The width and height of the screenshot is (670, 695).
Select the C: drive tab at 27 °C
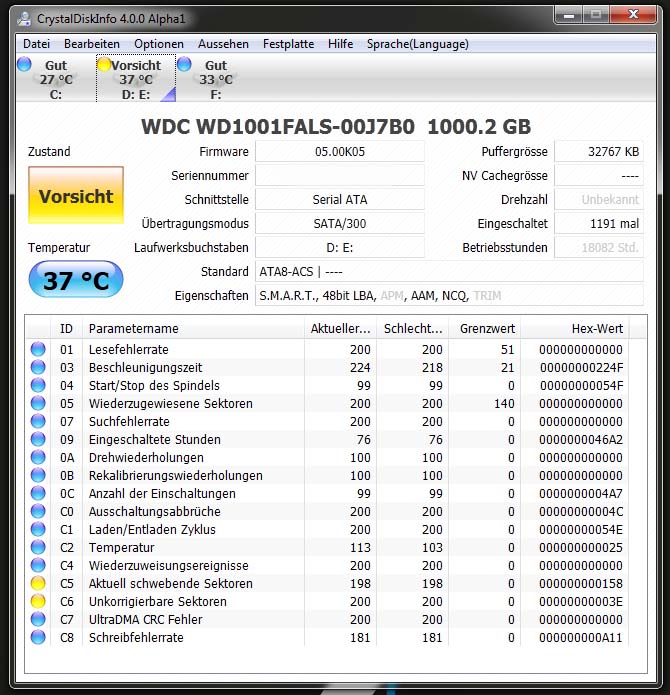point(56,79)
